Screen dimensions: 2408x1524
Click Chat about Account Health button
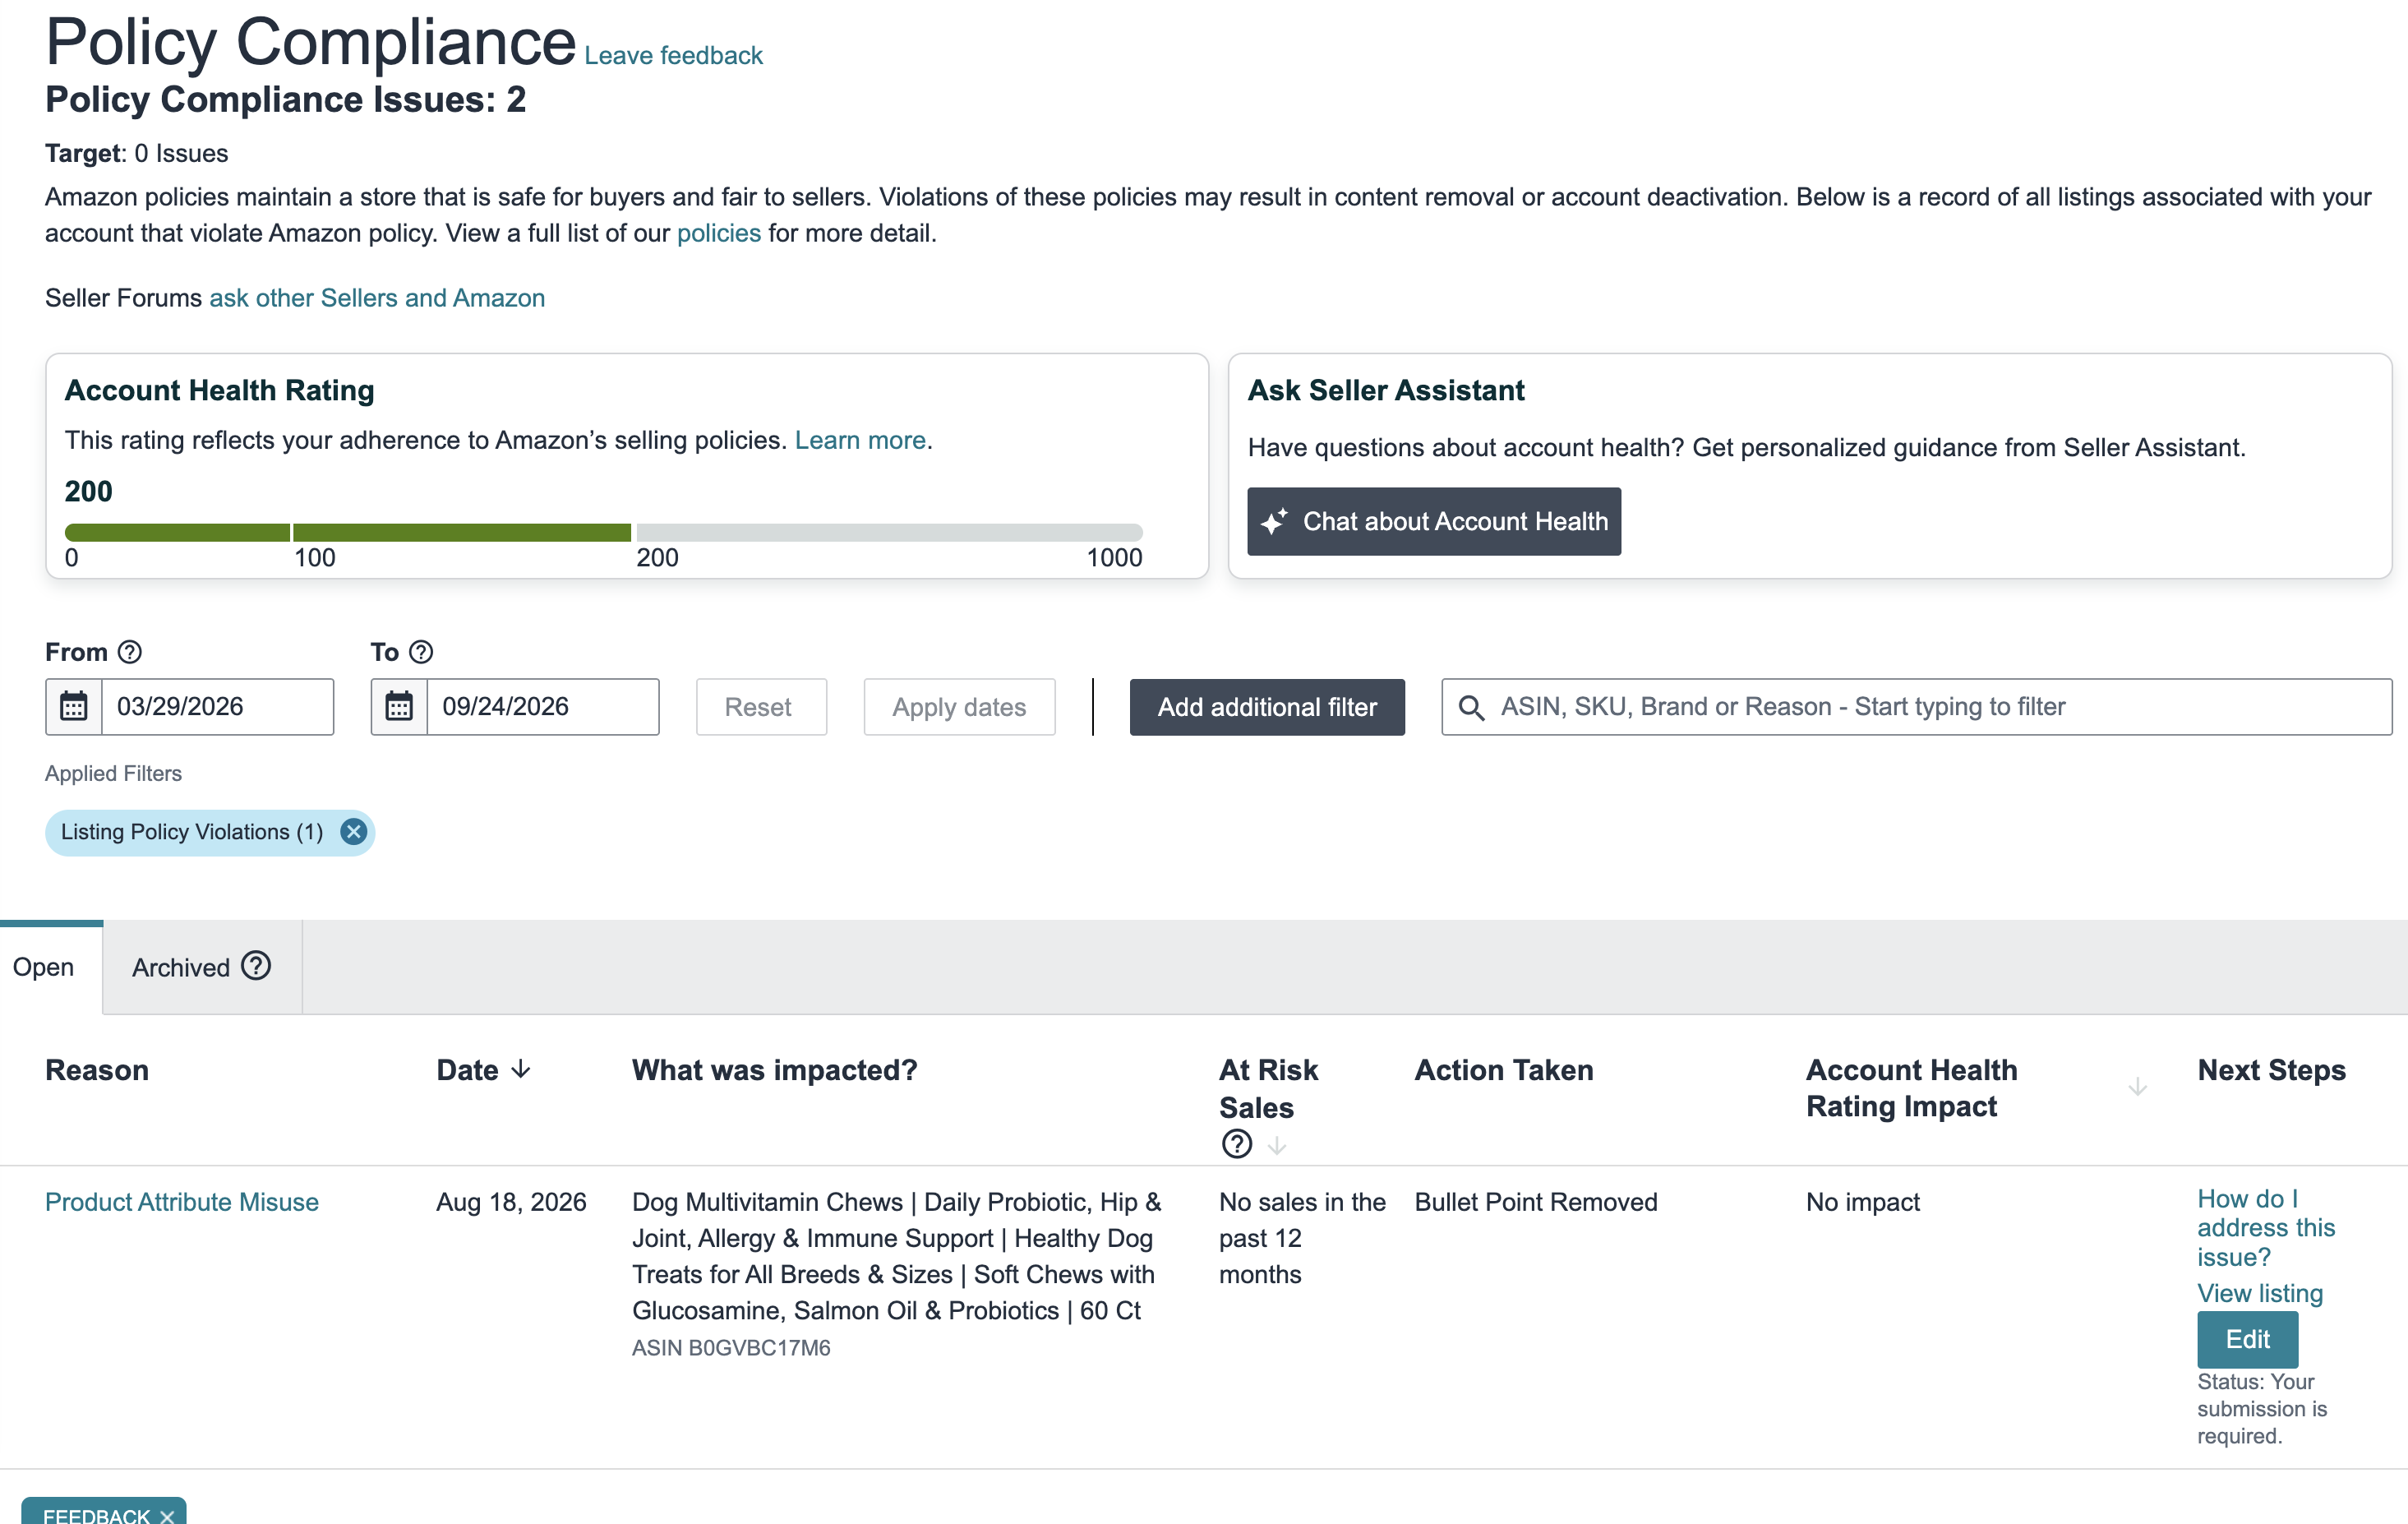[1434, 522]
